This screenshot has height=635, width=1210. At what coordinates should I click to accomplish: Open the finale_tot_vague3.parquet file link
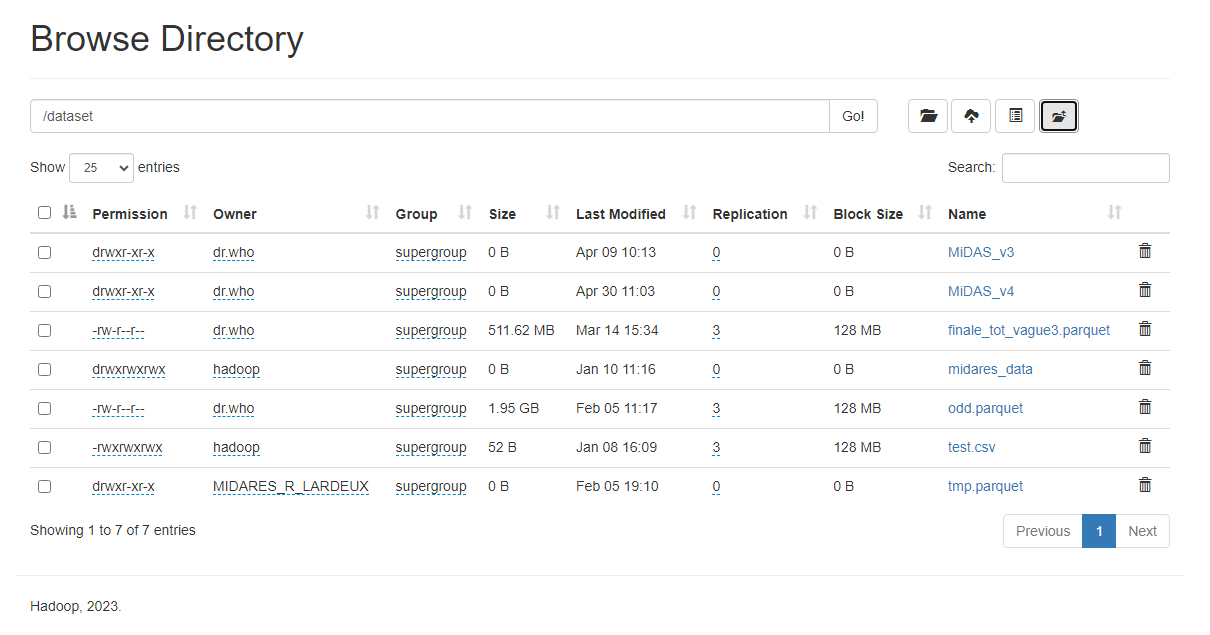[1028, 331]
